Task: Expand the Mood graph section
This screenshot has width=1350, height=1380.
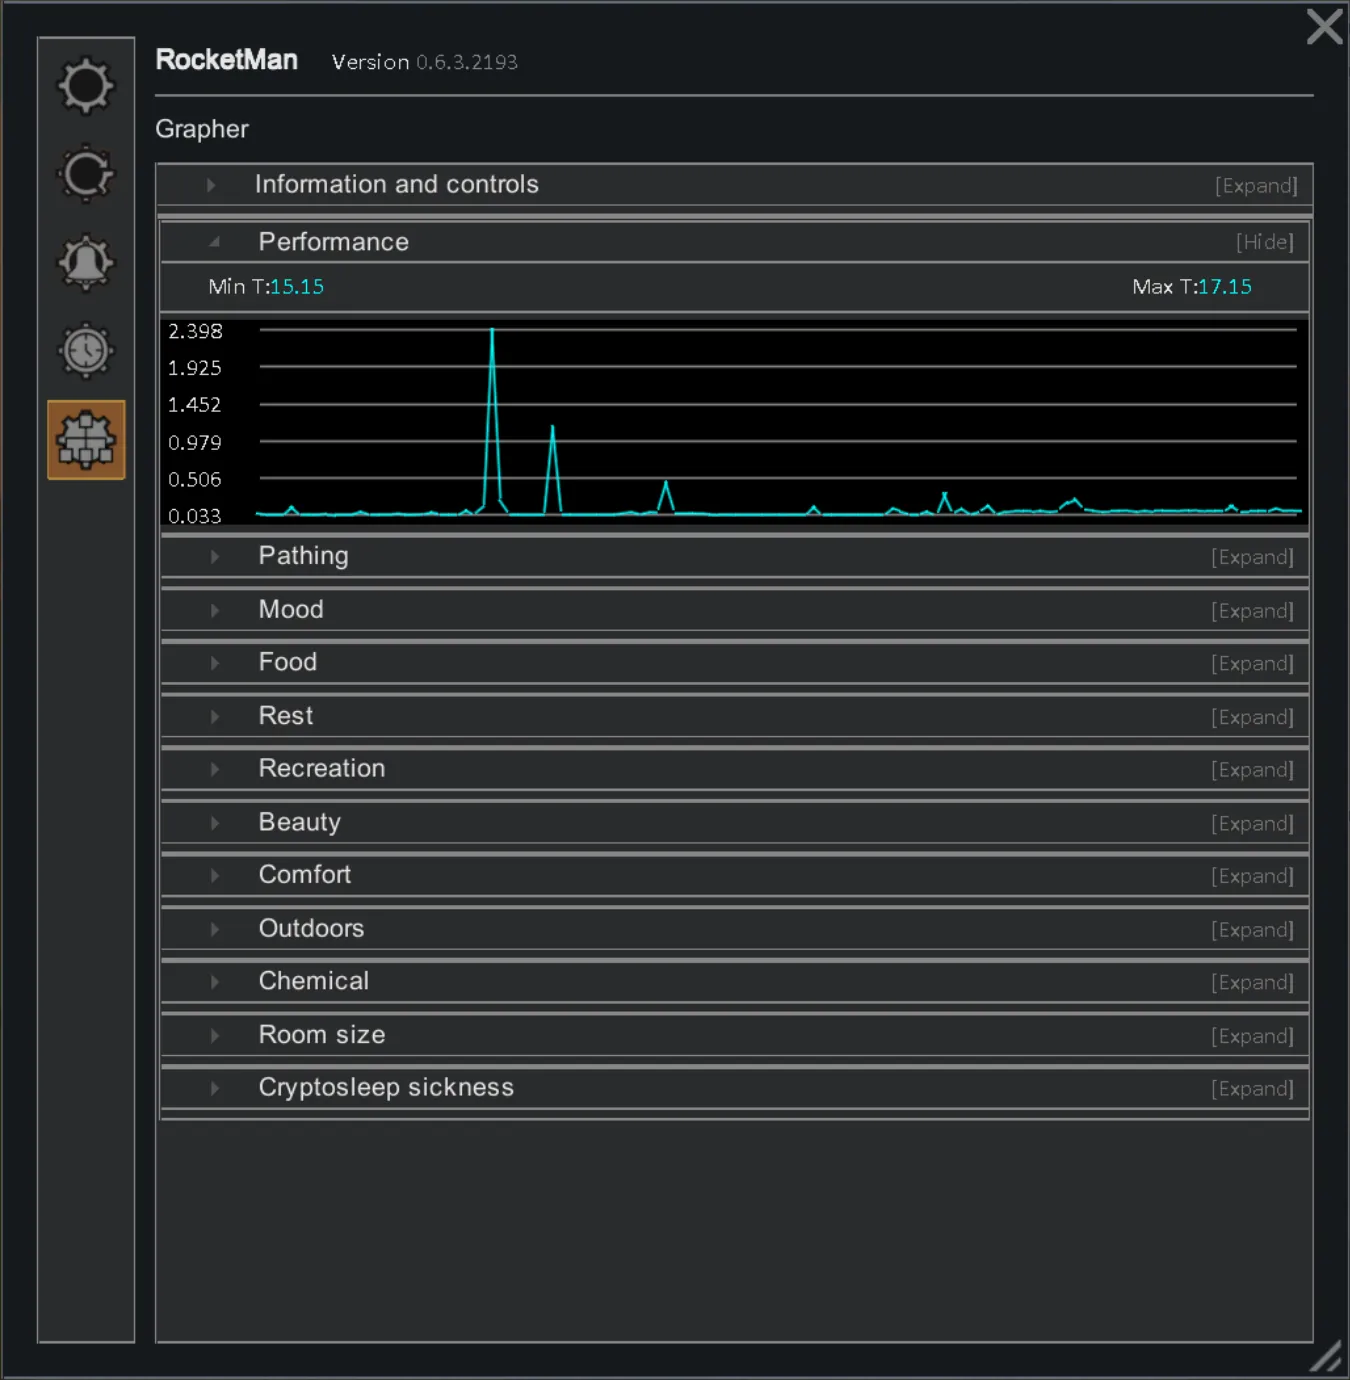Action: click(1252, 611)
